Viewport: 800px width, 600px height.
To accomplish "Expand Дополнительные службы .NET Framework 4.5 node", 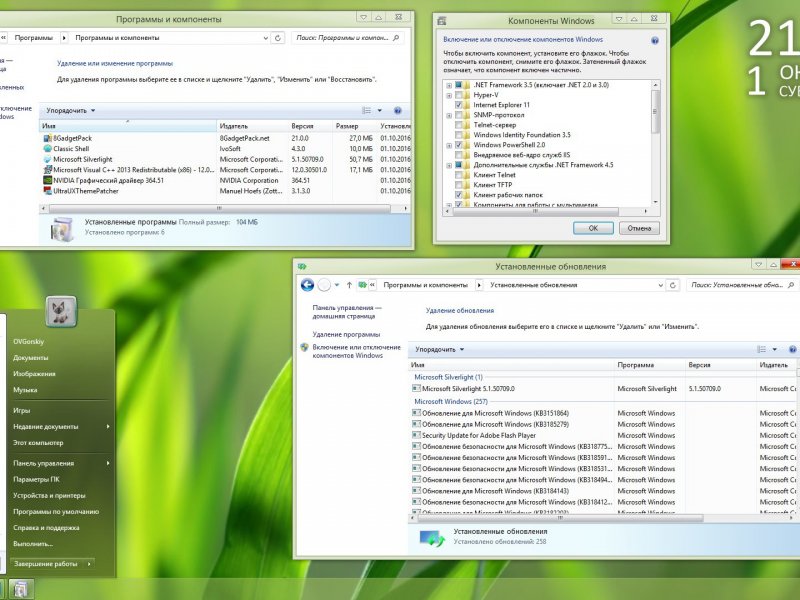I will 449,165.
